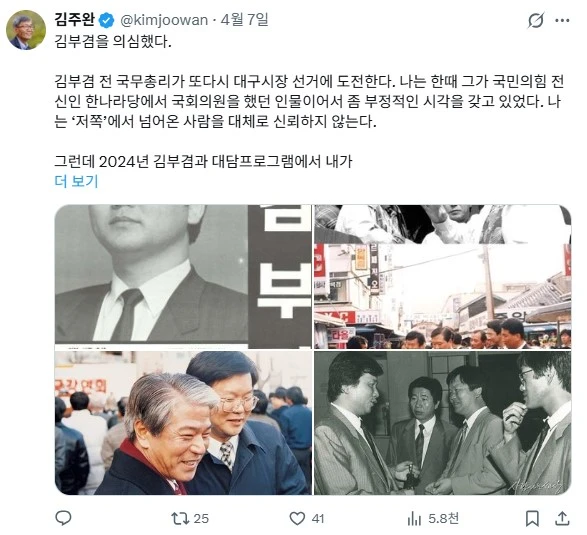Click the retweet count 25
Viewport: 587px width, 535px height.
[201, 519]
